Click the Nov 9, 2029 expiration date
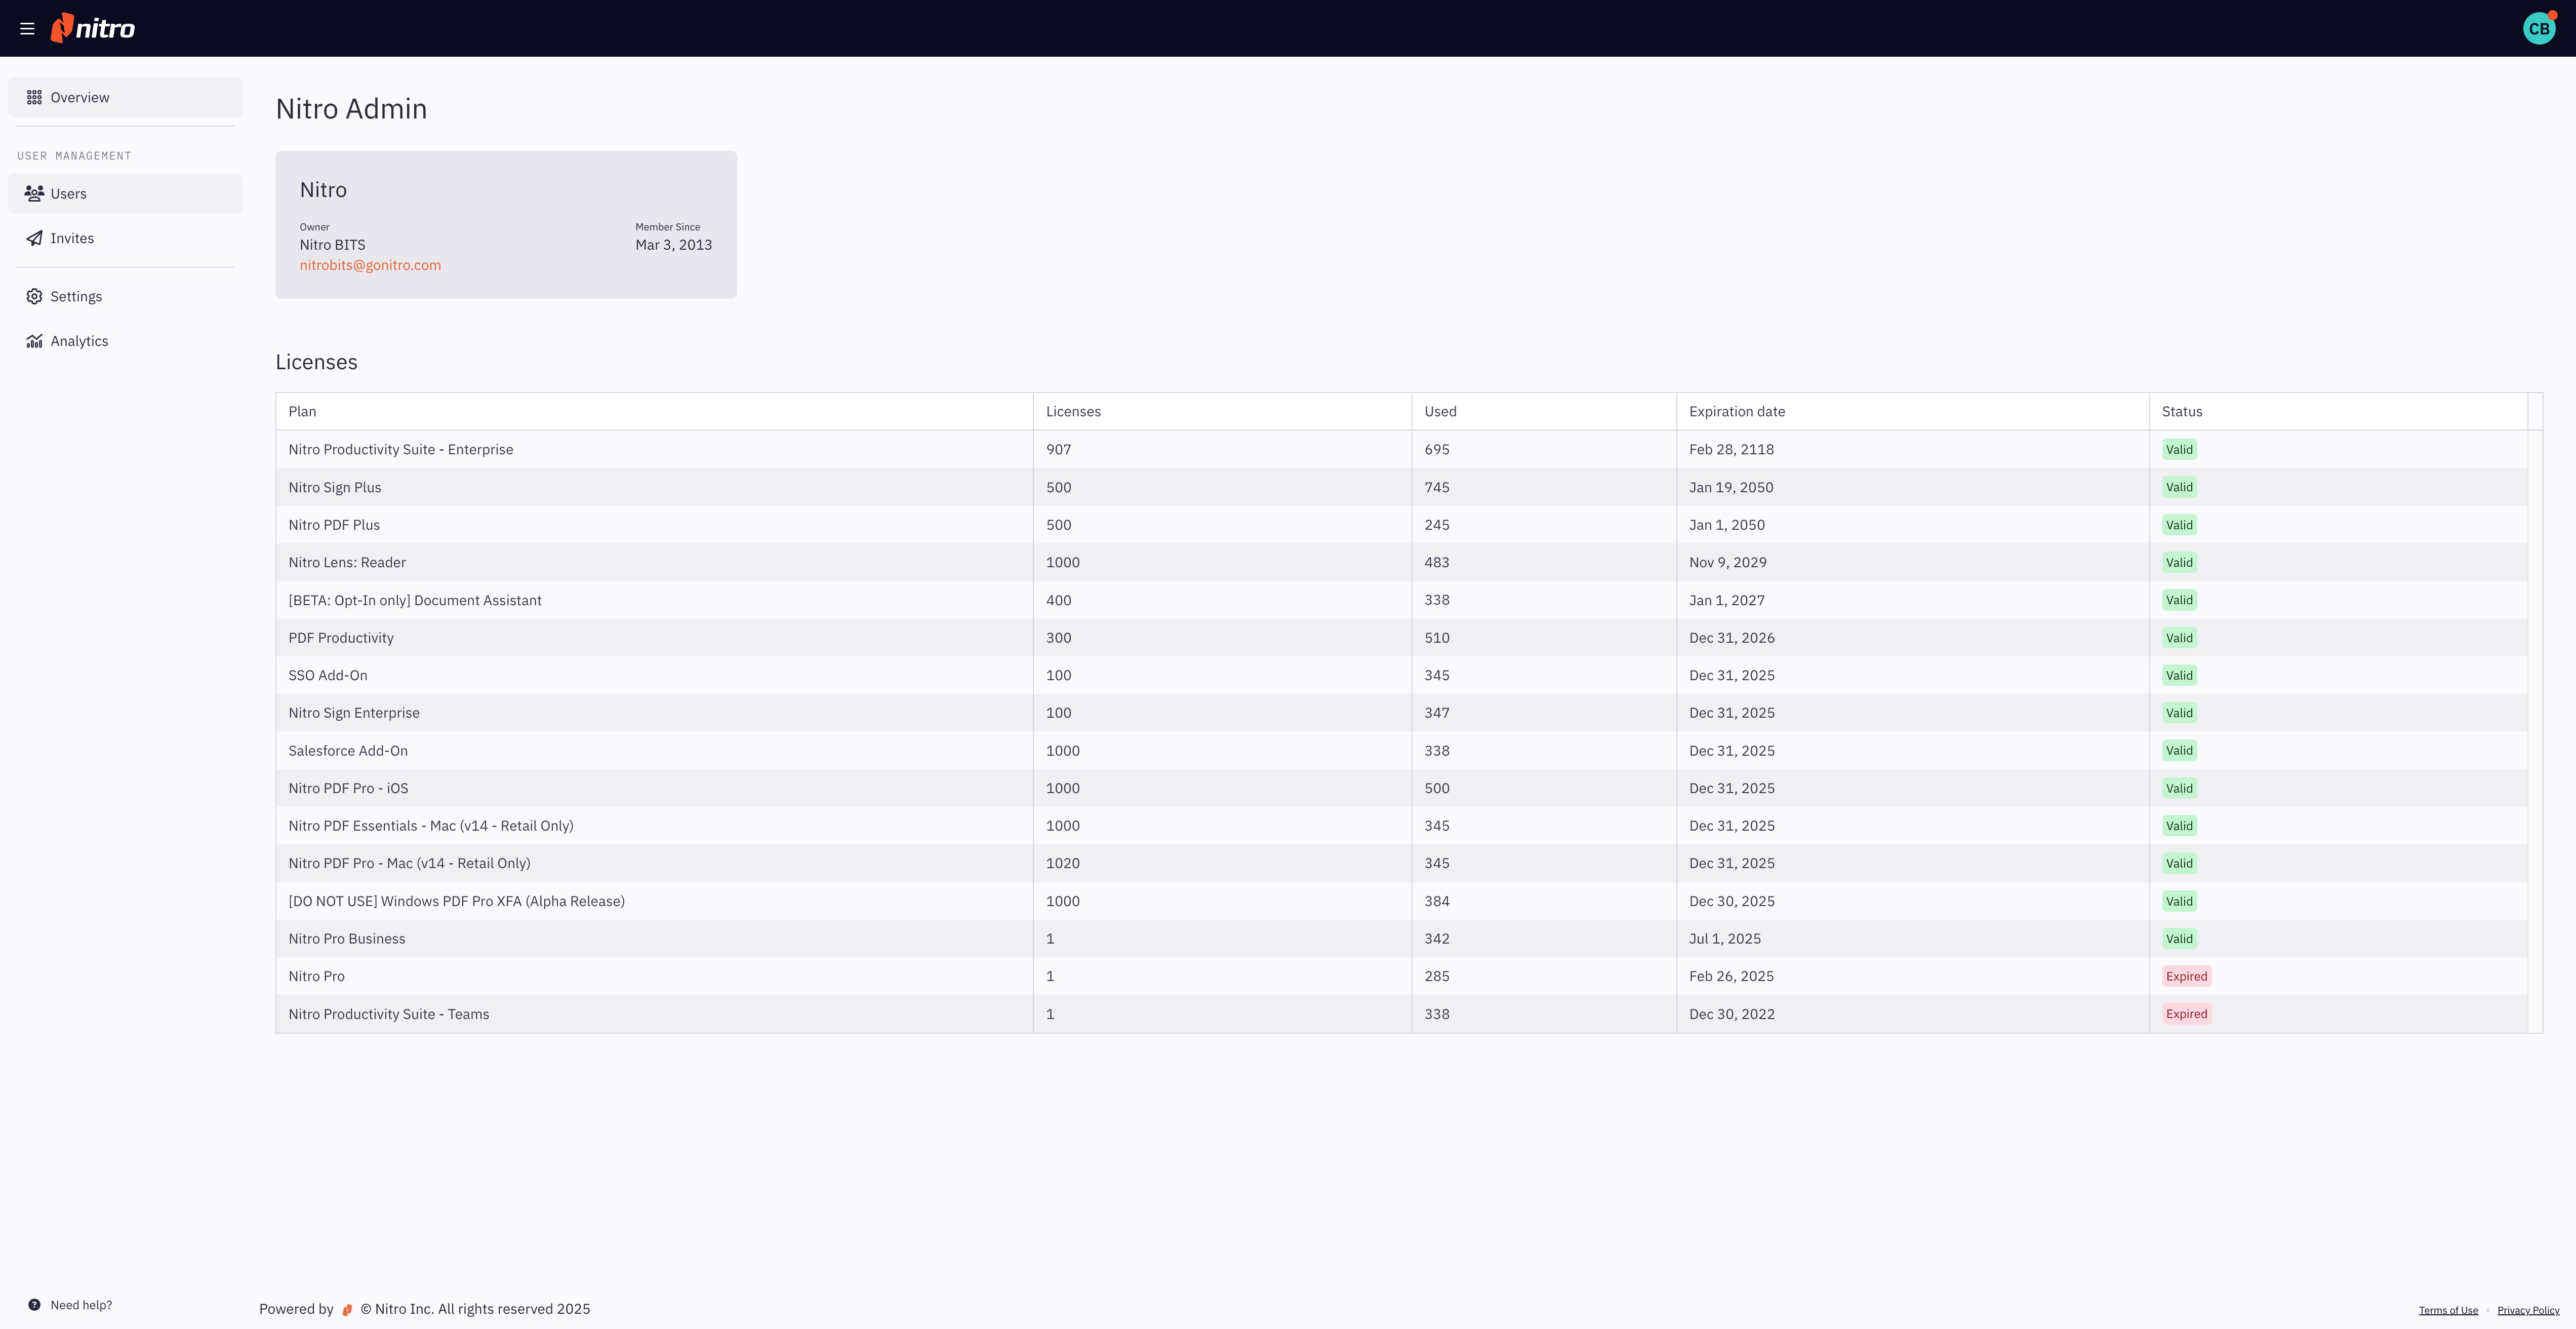The image size is (2576, 1329). tap(1728, 562)
